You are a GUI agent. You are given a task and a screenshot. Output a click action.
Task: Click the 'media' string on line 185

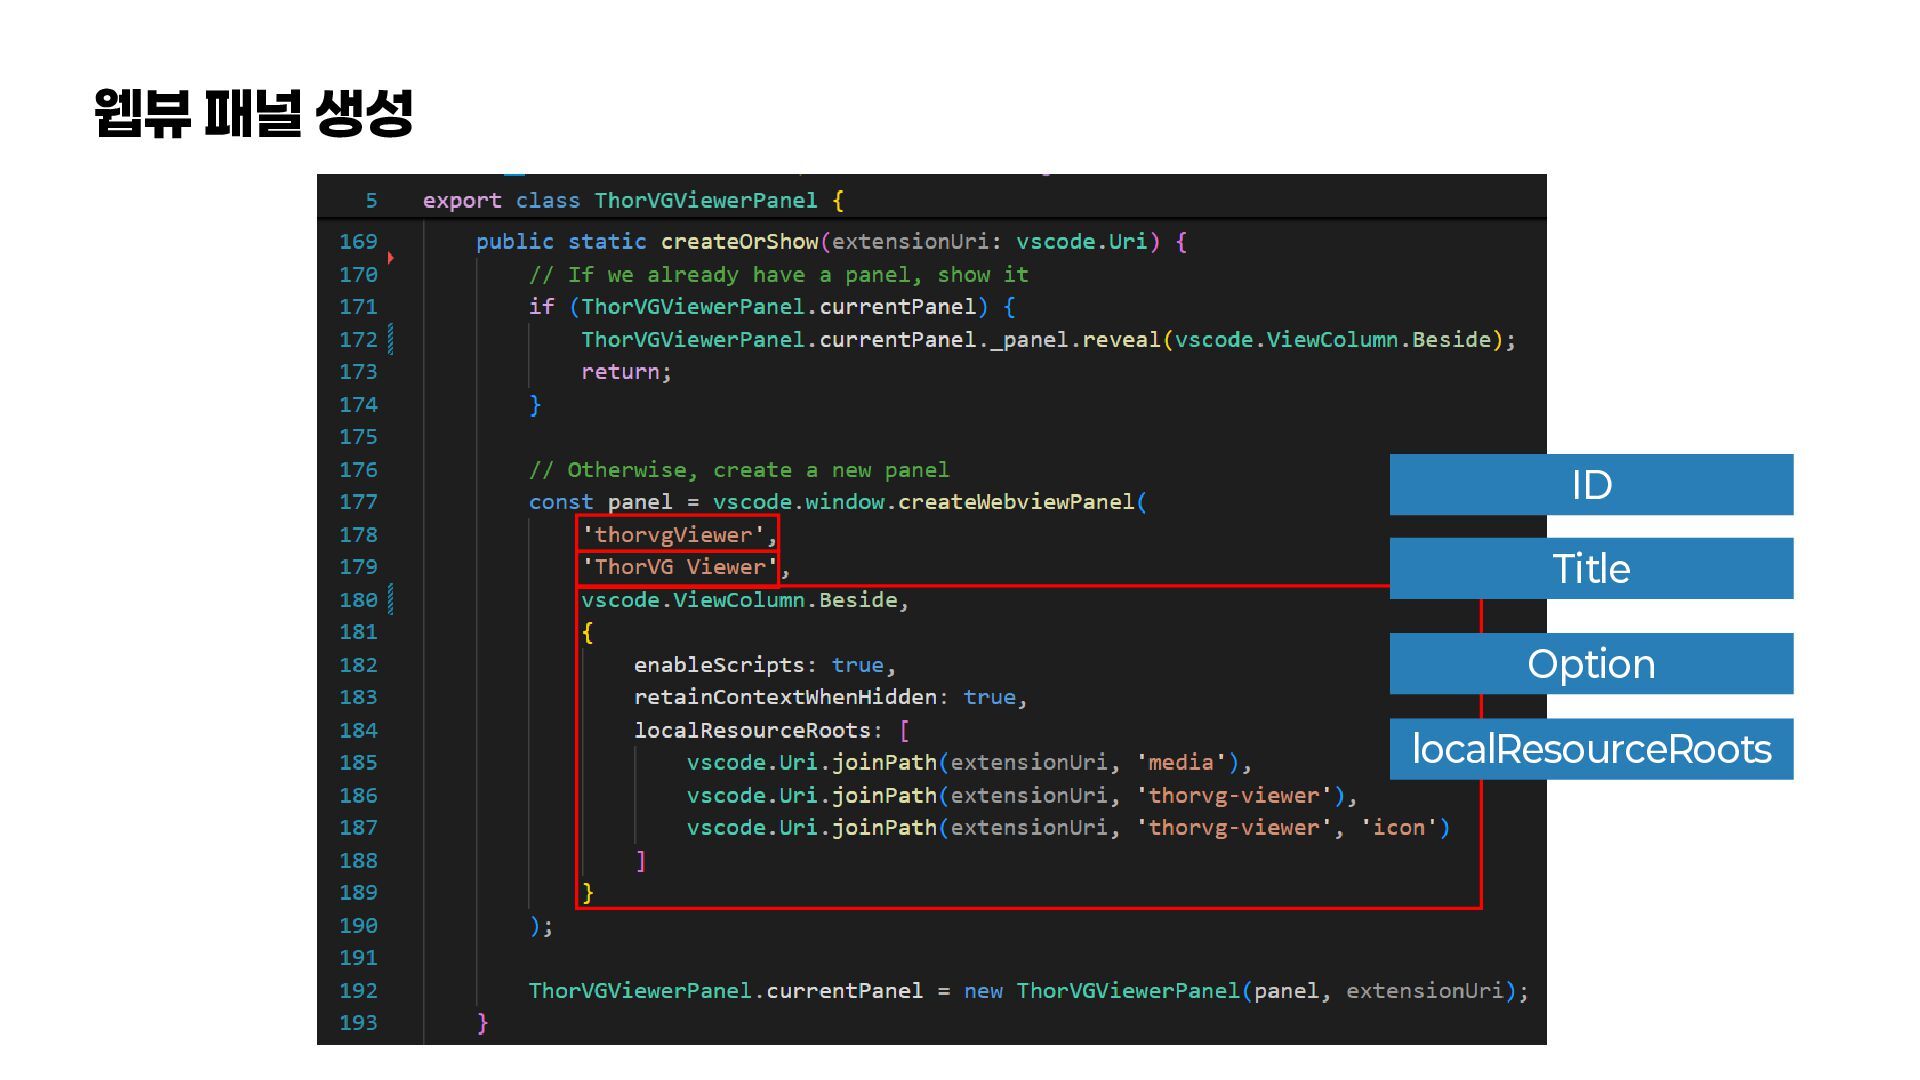coord(1180,763)
